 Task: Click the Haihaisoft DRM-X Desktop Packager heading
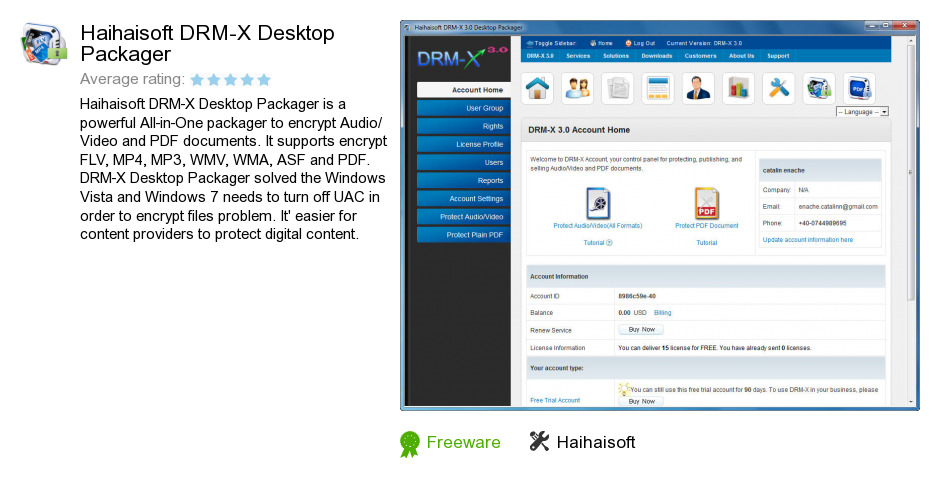click(207, 43)
